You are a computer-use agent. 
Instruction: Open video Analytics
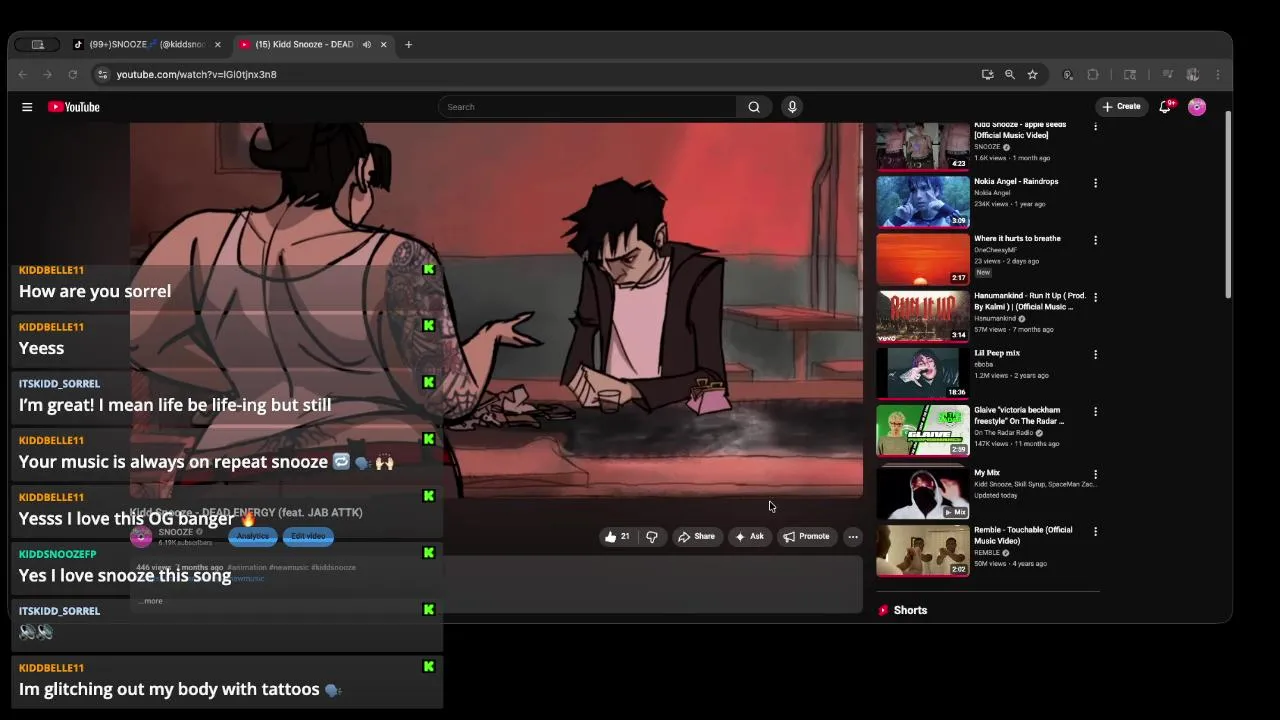[252, 537]
